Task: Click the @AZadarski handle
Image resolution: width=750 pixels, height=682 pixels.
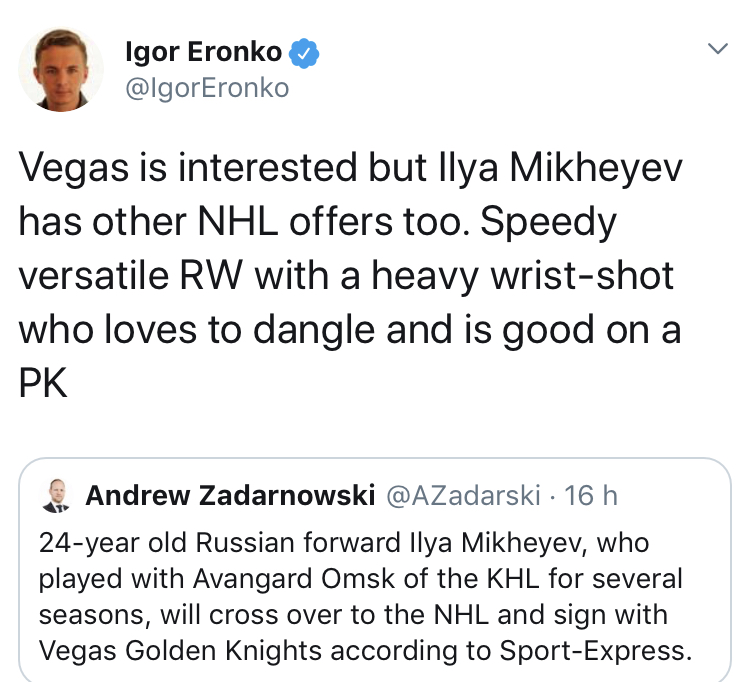Action: click(462, 495)
